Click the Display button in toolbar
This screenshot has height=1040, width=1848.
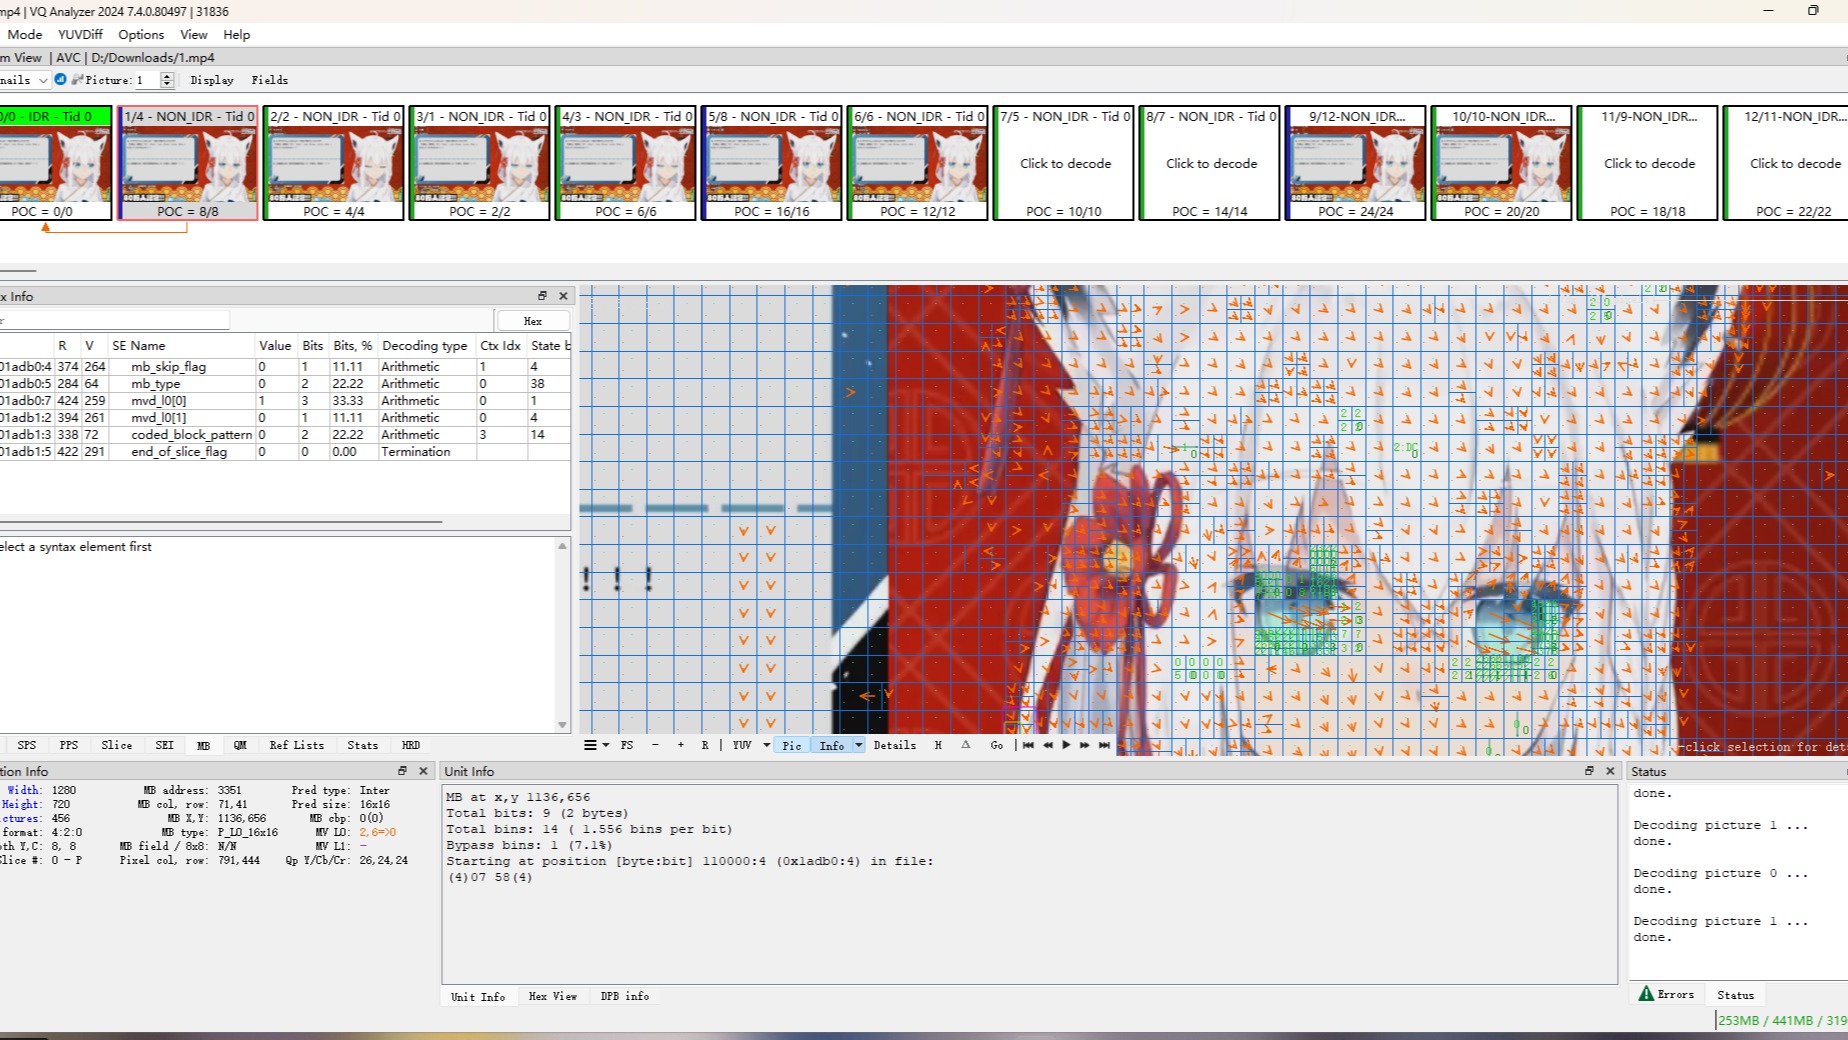pos(212,80)
